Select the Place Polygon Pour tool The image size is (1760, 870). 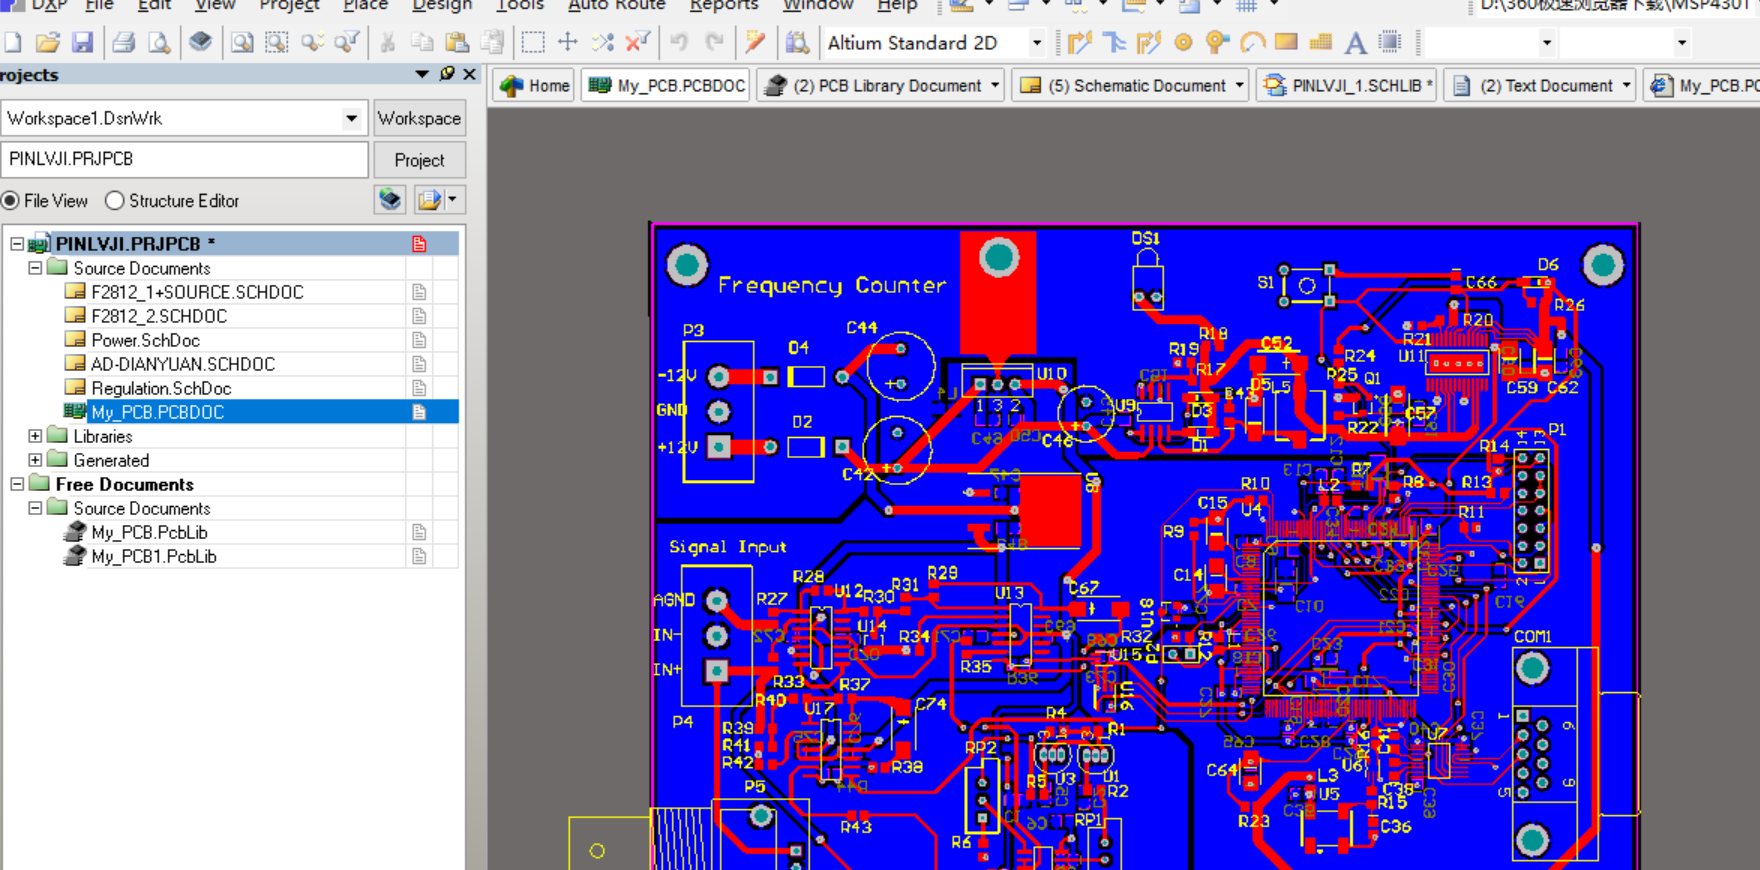pyautogui.click(x=1321, y=43)
